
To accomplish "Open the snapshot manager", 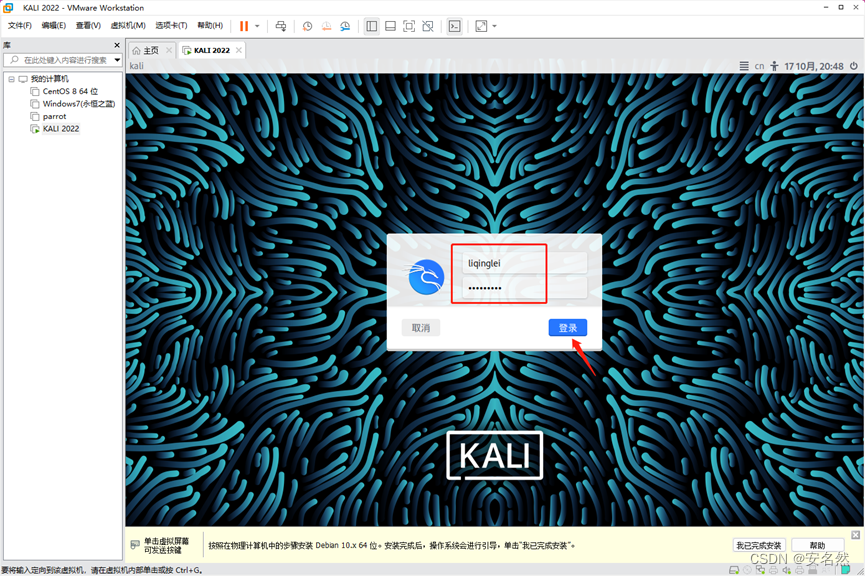I will pos(345,26).
